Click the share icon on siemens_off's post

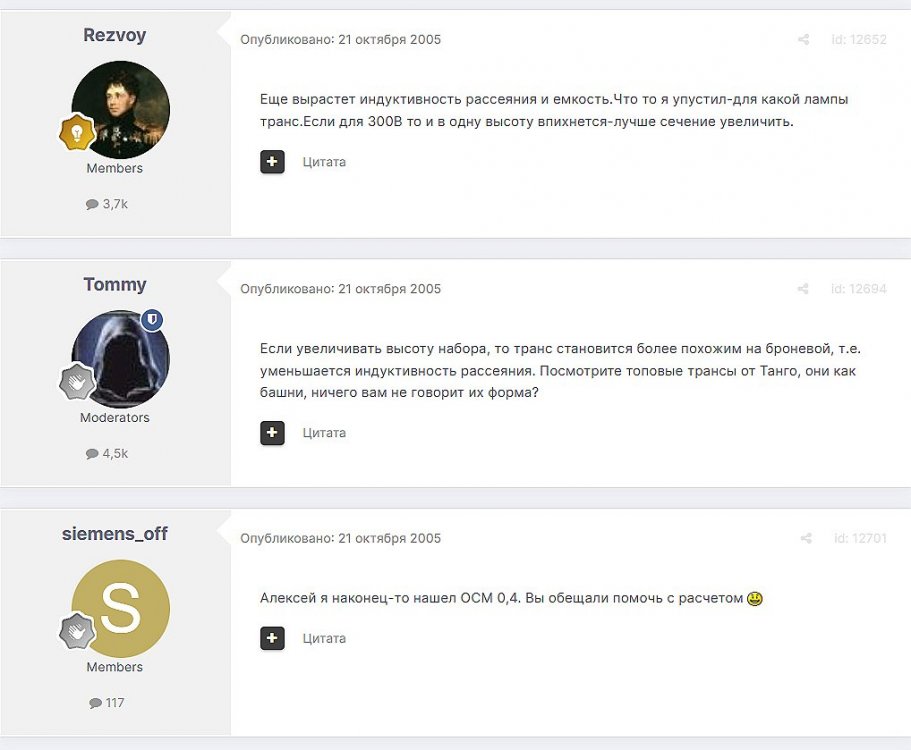tap(806, 538)
